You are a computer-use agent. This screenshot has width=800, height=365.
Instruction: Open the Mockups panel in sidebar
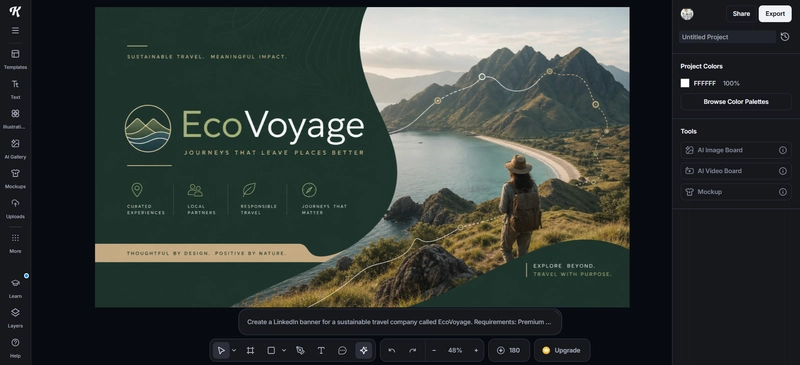tap(15, 178)
